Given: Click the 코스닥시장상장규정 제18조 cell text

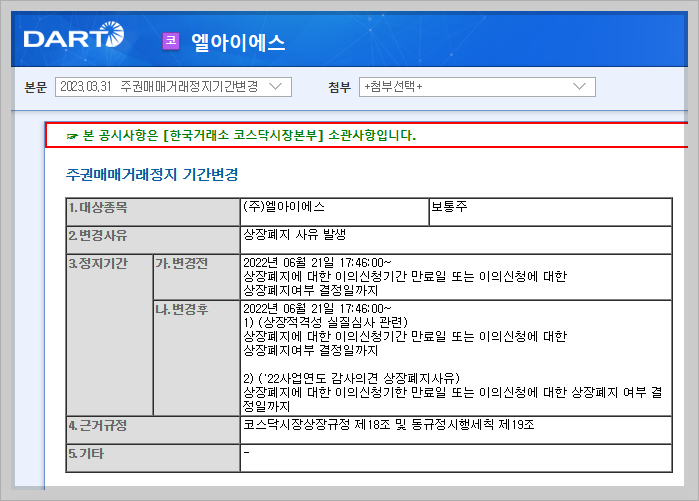Looking at the screenshot, I should [x=389, y=425].
